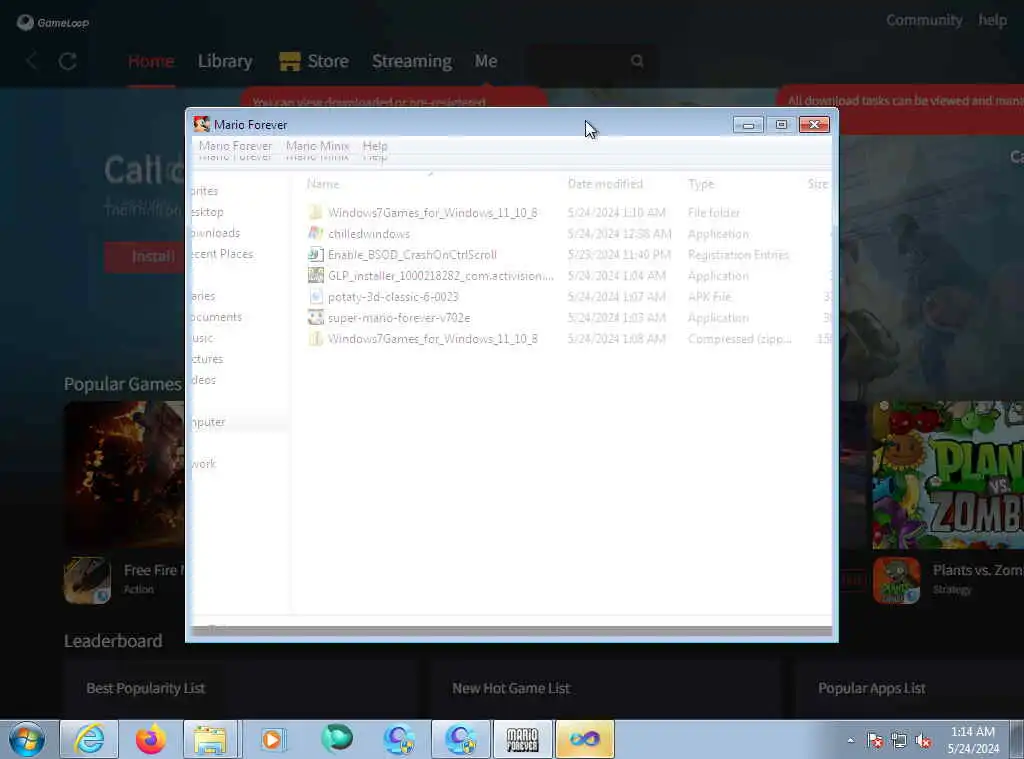Select the Windows7Games_for_Windows_11_10_8 file folder row

tap(432, 212)
